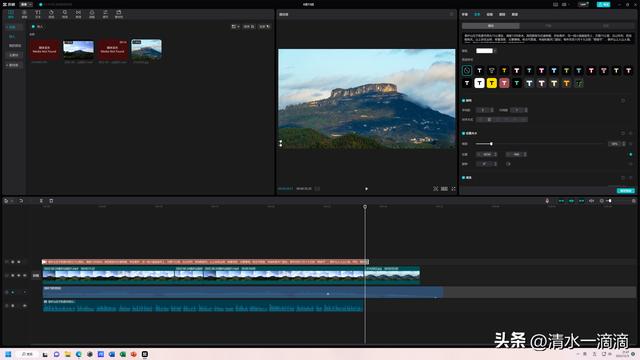This screenshot has height=360, width=640.
Task: Switch to the highlighted Text inspector tab
Action: pyautogui.click(x=477, y=14)
